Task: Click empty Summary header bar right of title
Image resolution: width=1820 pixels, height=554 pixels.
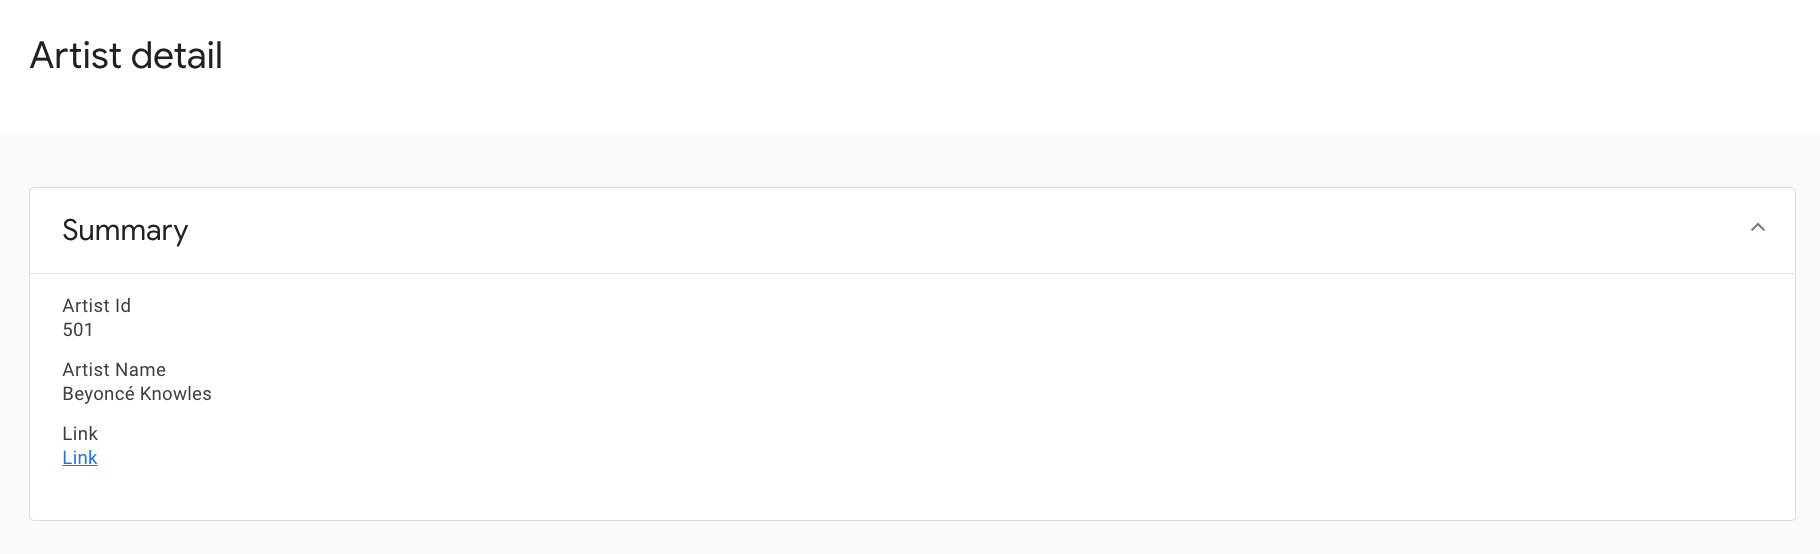Action: point(900,230)
